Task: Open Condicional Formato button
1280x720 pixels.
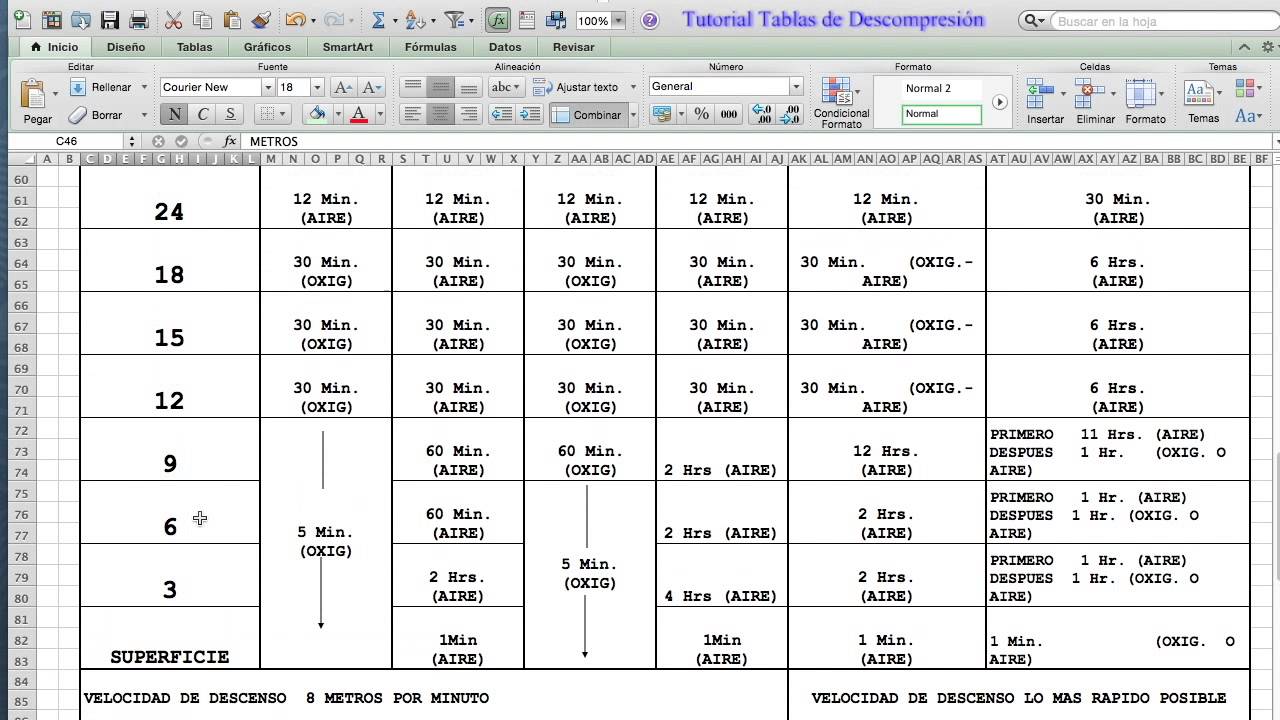Action: pyautogui.click(x=841, y=103)
